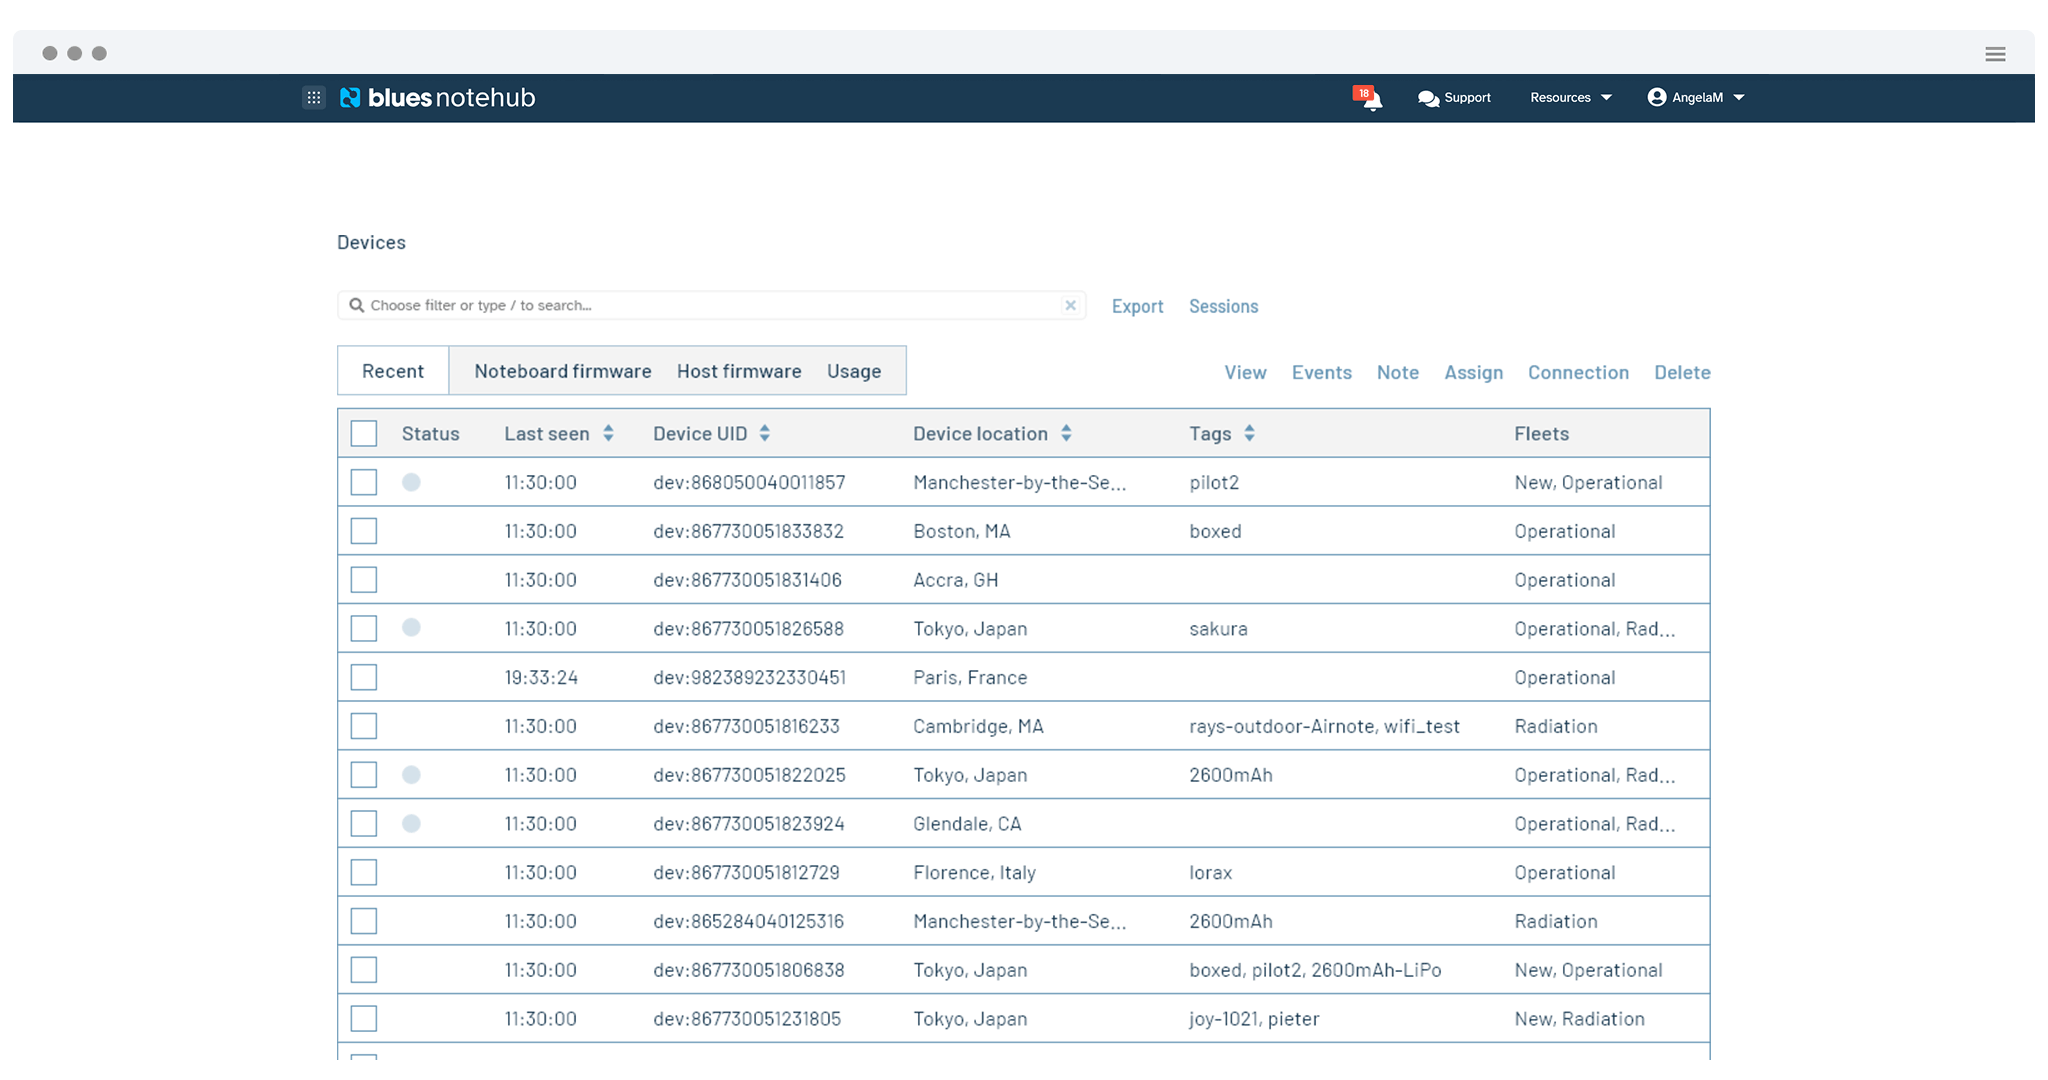This screenshot has width=2048, height=1080.
Task: Switch to the Usage tab
Action: [854, 371]
